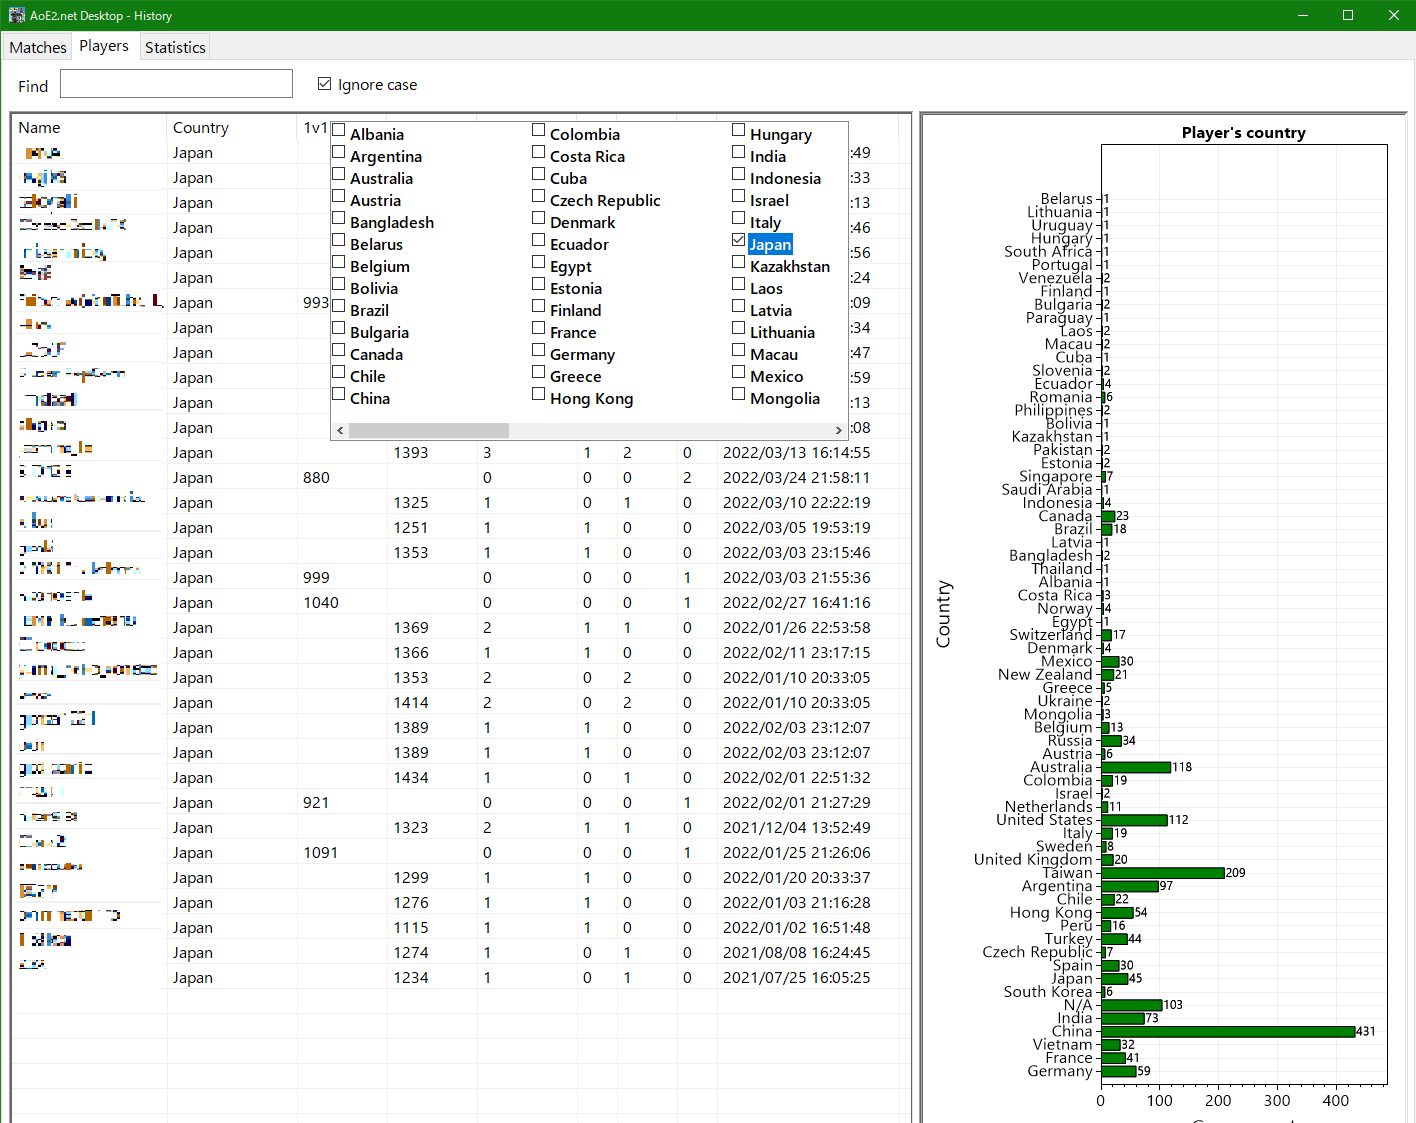Click the Country column header

(x=201, y=127)
